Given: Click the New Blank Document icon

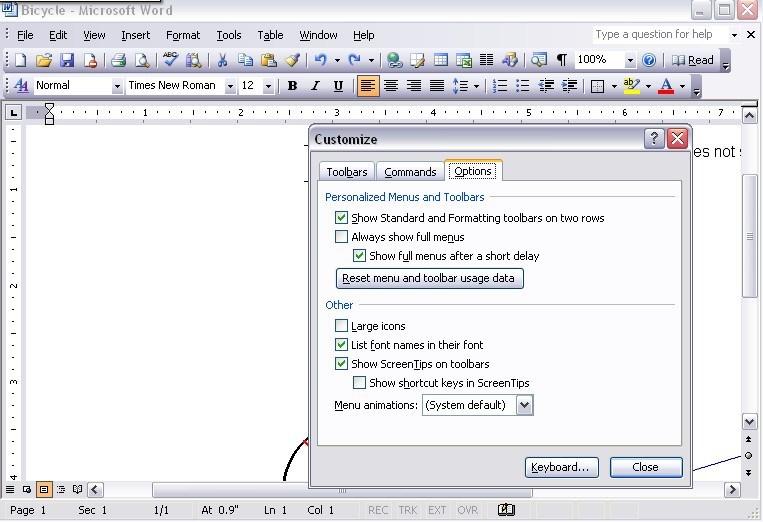Looking at the screenshot, I should [20, 60].
